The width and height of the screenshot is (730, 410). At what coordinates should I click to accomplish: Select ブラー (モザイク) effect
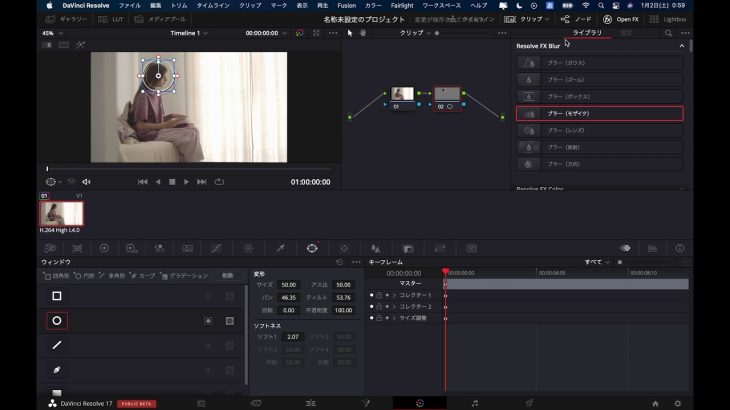[x=600, y=114]
